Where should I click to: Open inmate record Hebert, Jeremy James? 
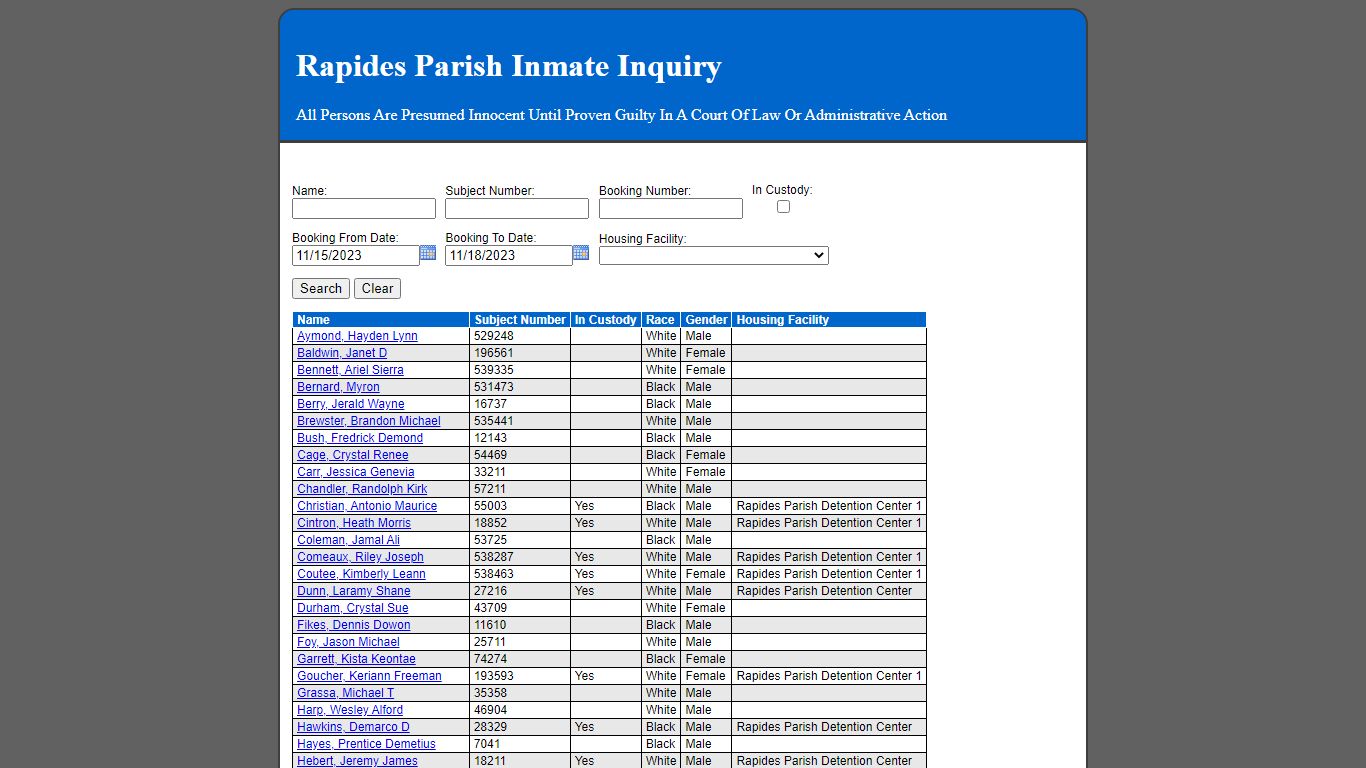pyautogui.click(x=357, y=761)
